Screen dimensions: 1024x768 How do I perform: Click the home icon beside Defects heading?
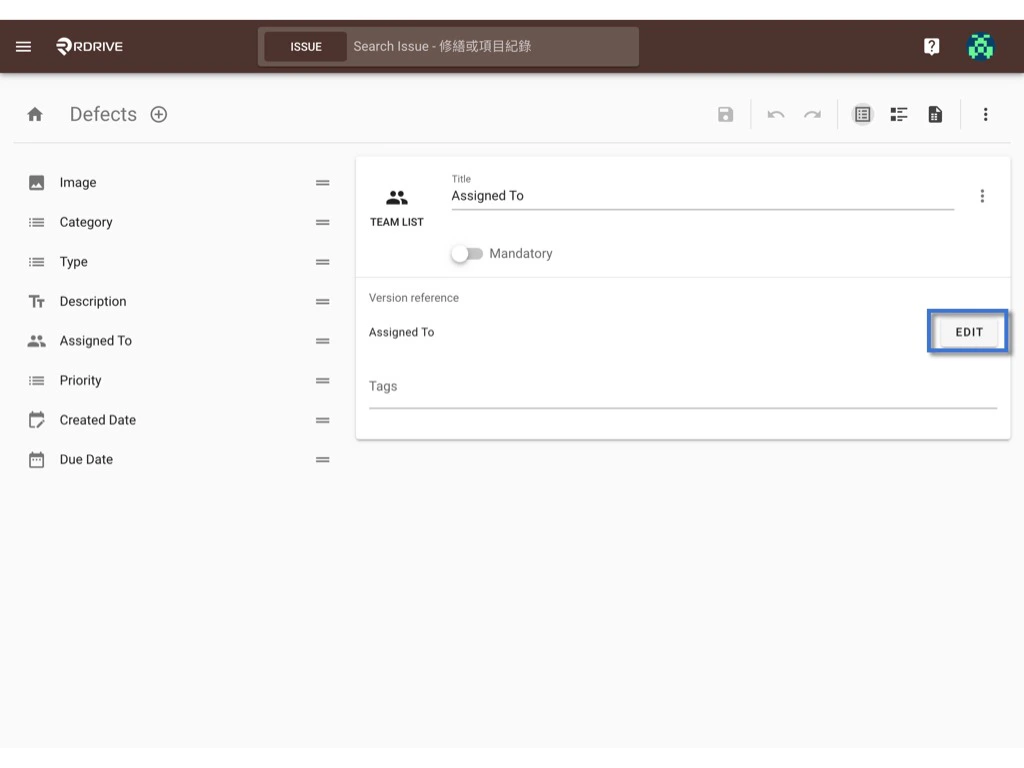(x=34, y=114)
